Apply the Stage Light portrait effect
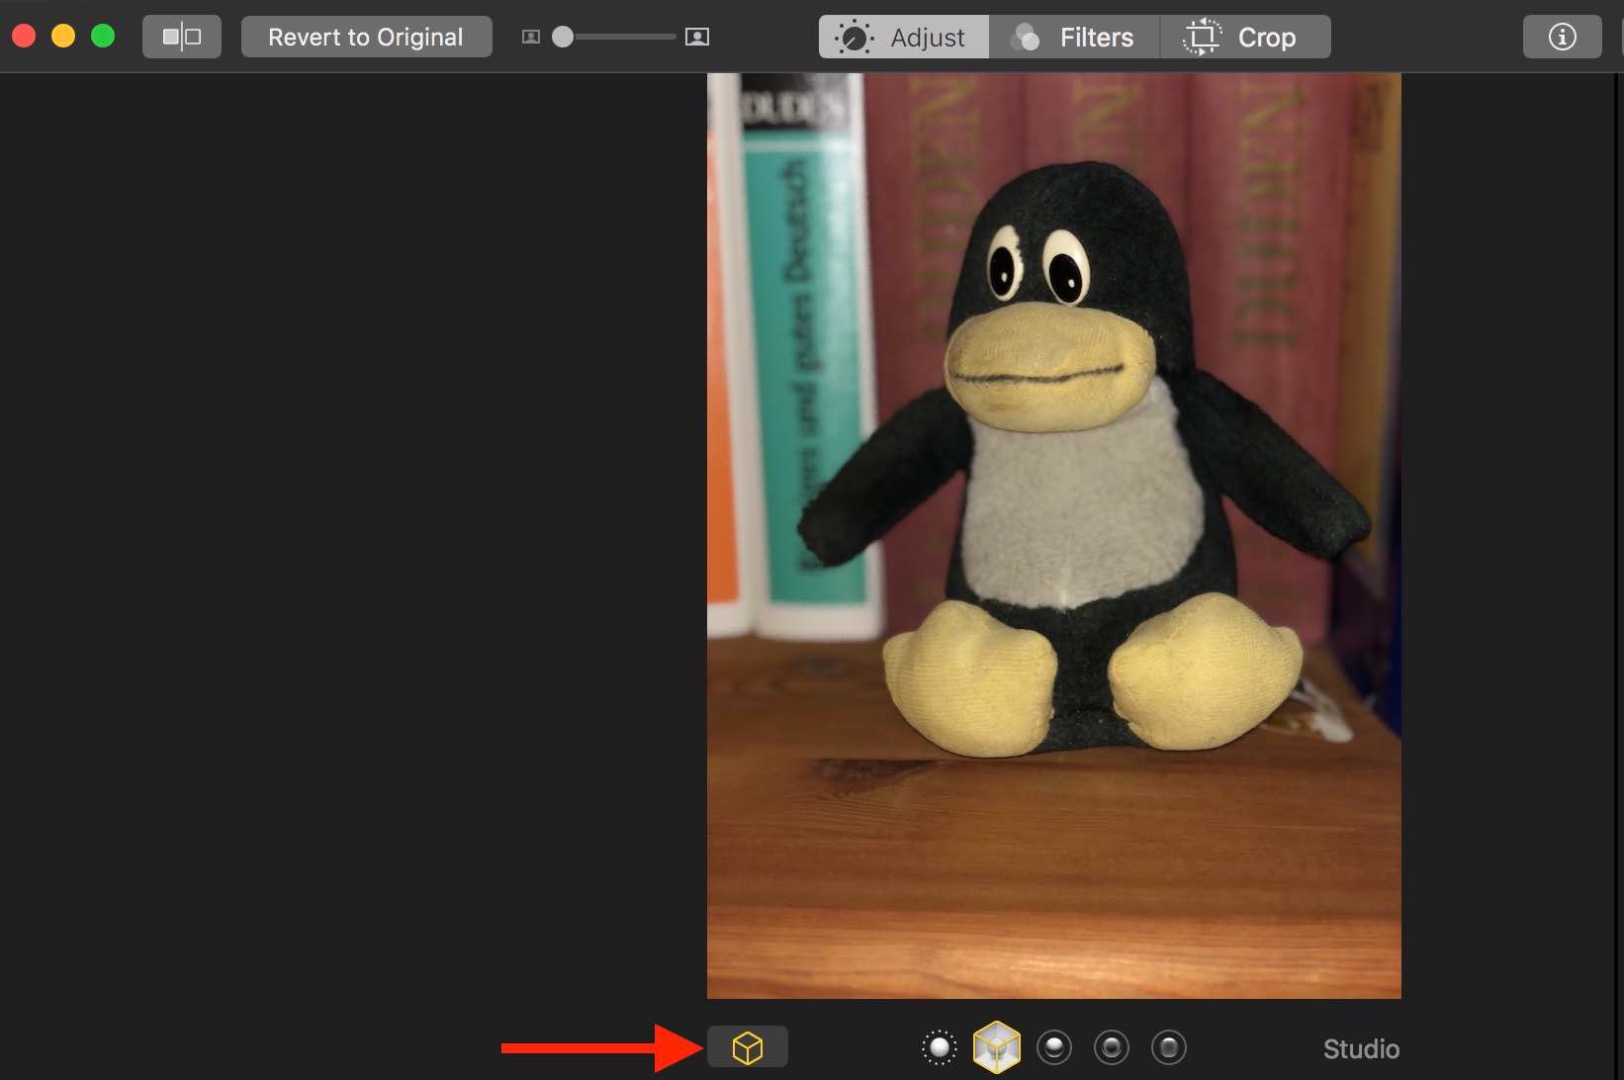Viewport: 1624px width, 1080px height. click(x=1111, y=1047)
